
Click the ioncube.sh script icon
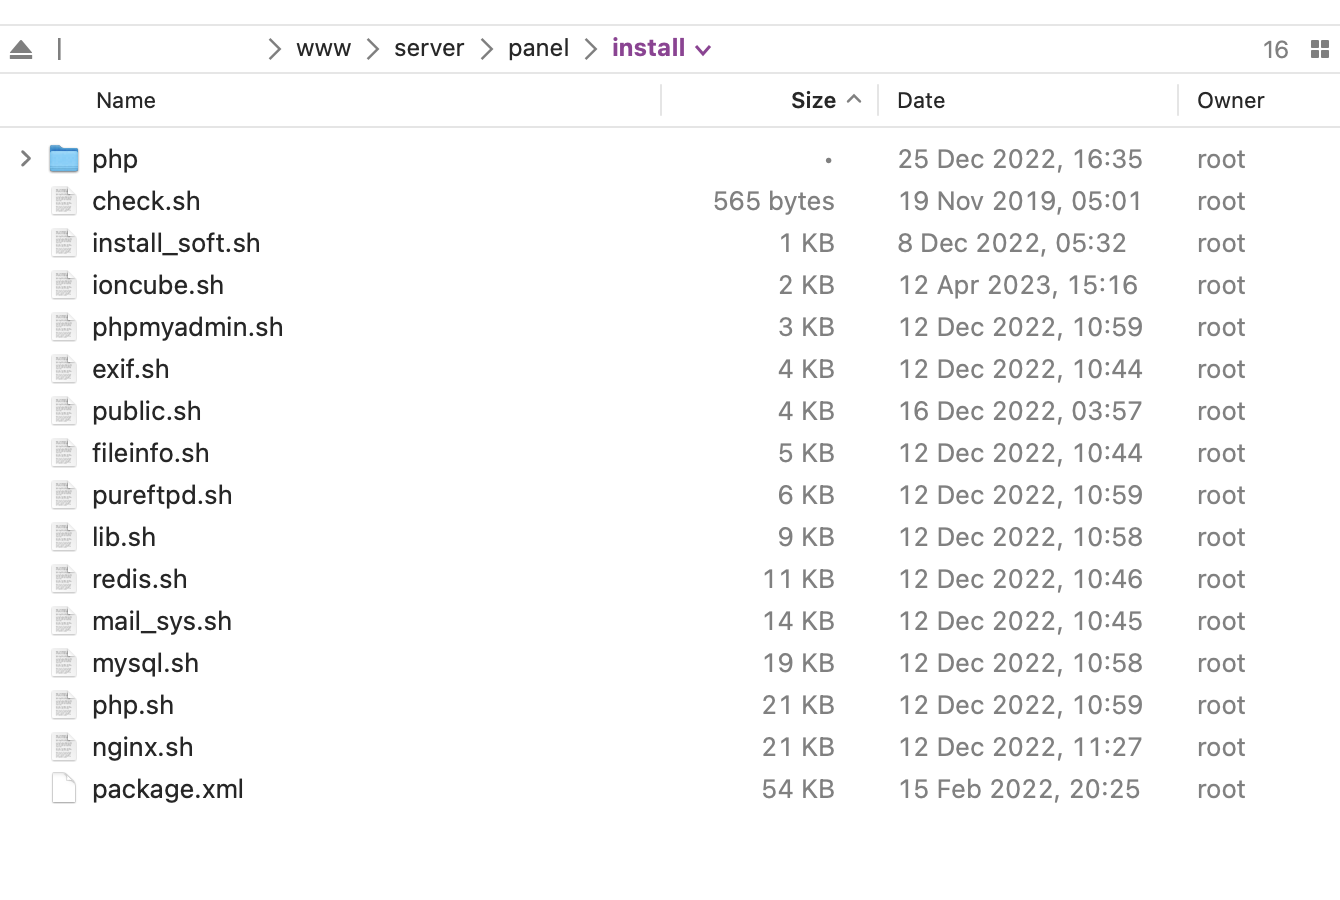point(64,285)
